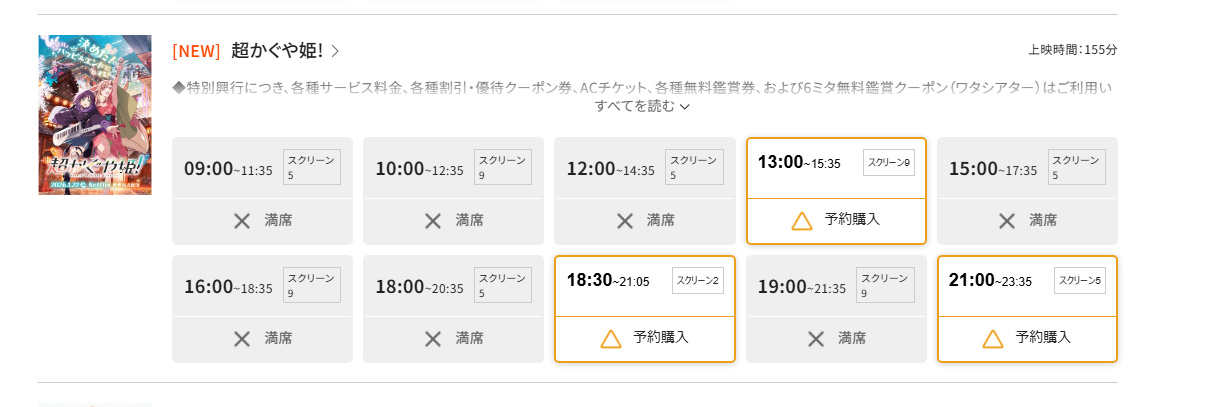Open movie details via chevron beside 超かぐや姫!
Image resolution: width=1207 pixels, height=407 pixels.
coord(335,51)
